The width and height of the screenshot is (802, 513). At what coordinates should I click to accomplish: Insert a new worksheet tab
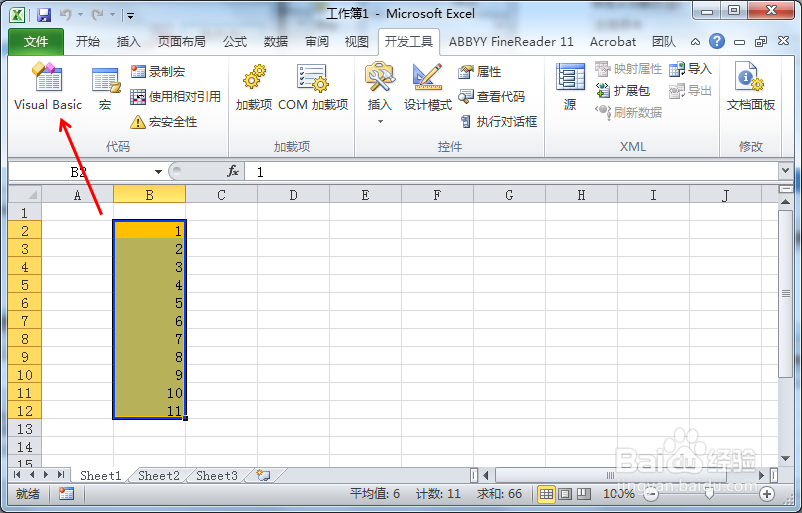(263, 476)
